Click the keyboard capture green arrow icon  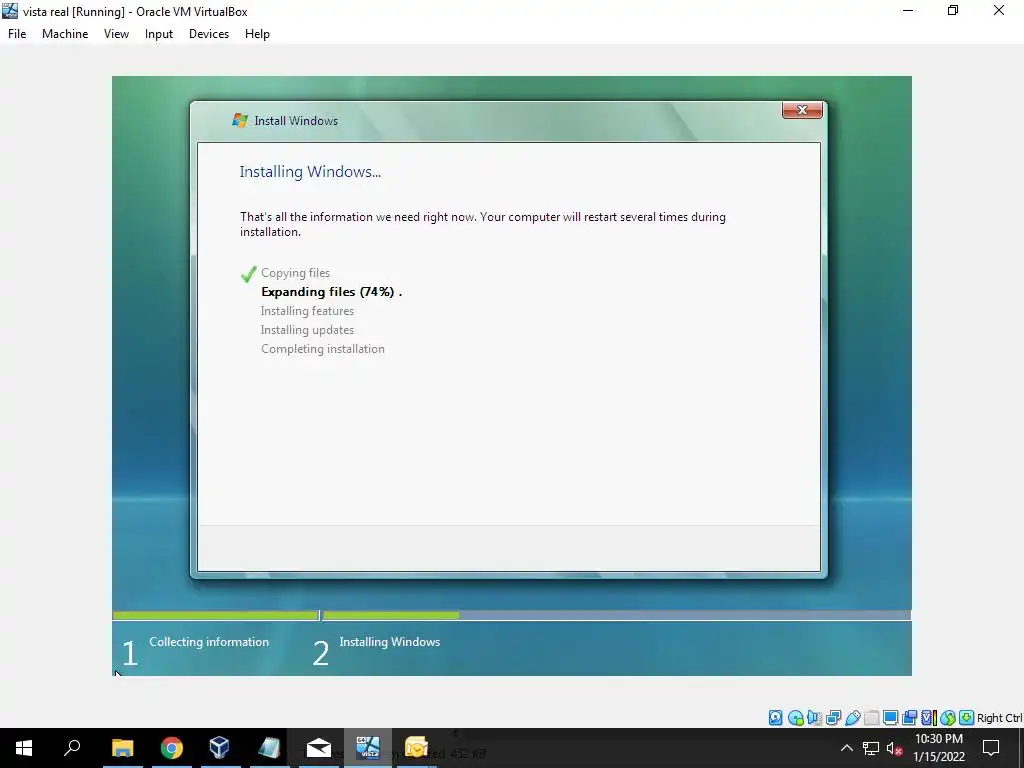pos(967,718)
